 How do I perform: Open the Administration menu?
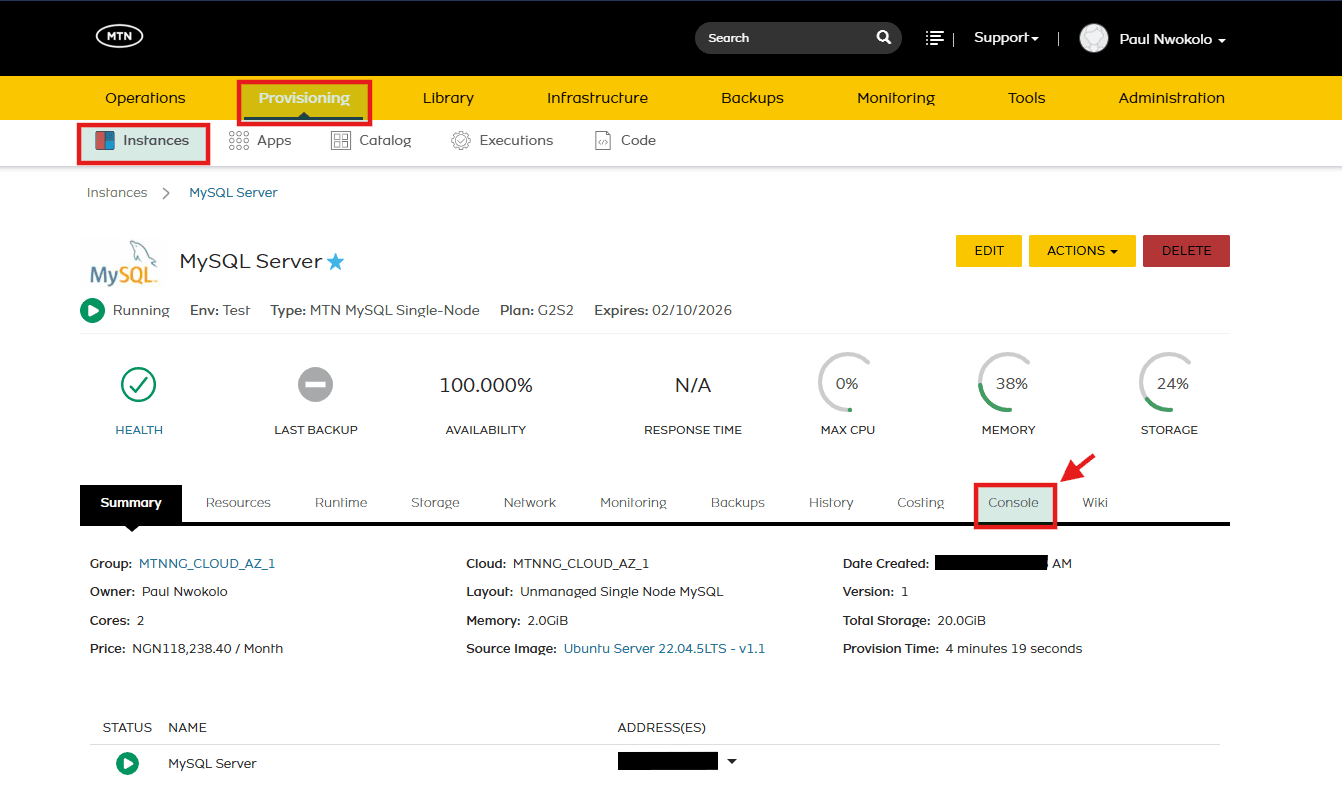tap(1171, 98)
